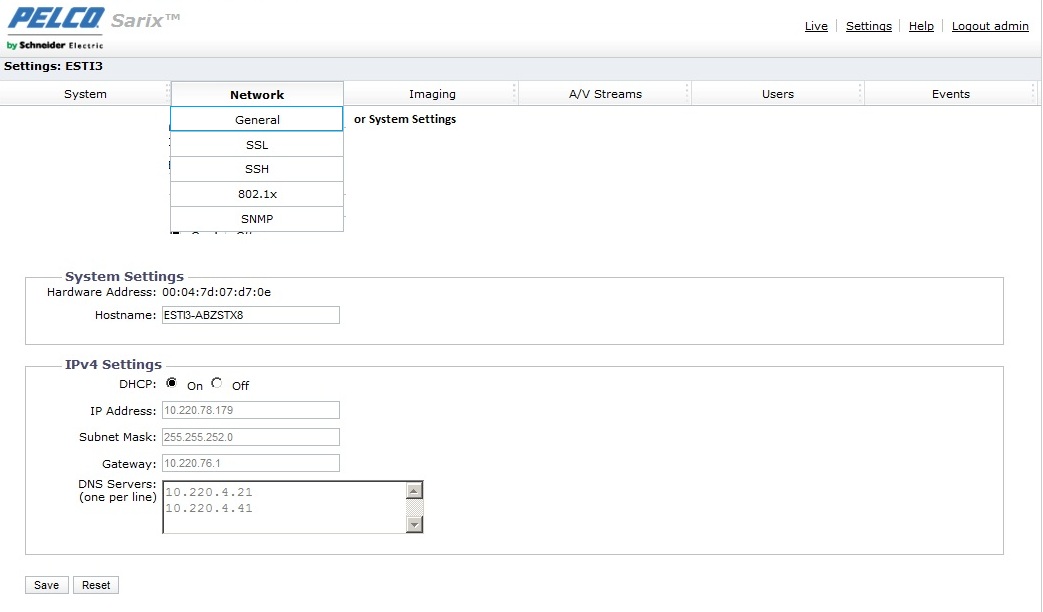Select DHCP Off radio button
Image resolution: width=1043 pixels, height=612 pixels.
tap(217, 384)
